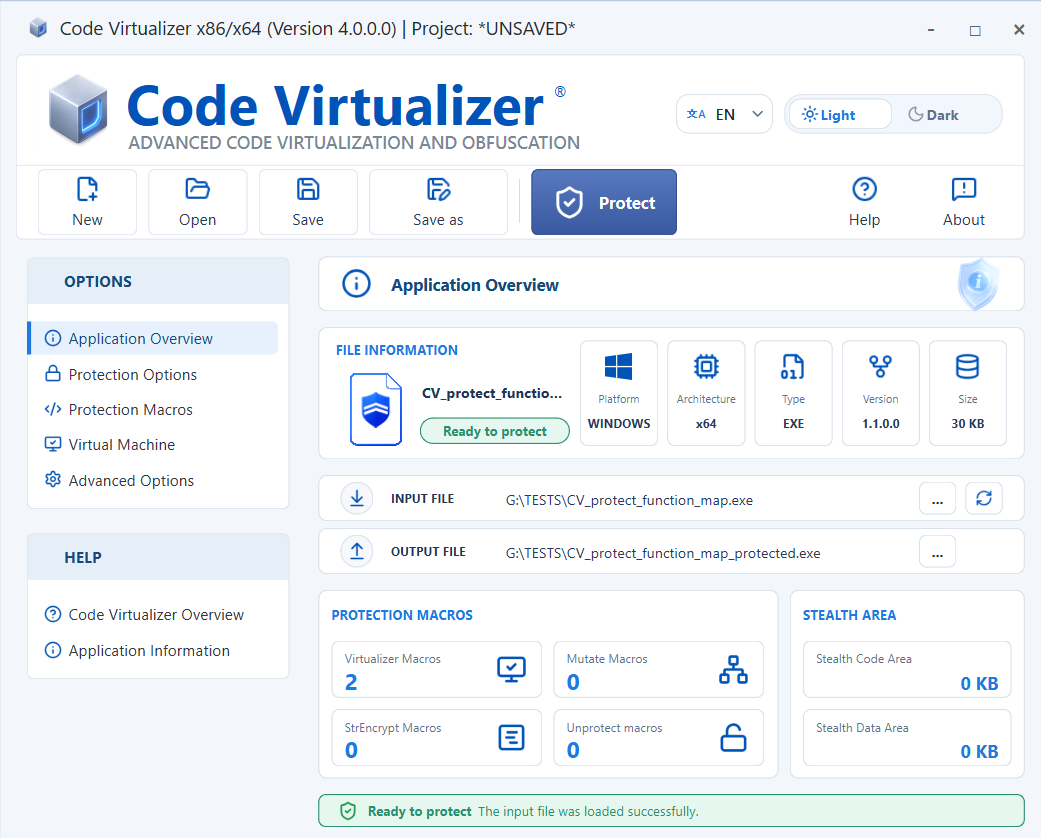Reload the input file with refresh icon
This screenshot has height=838, width=1041.
click(984, 498)
